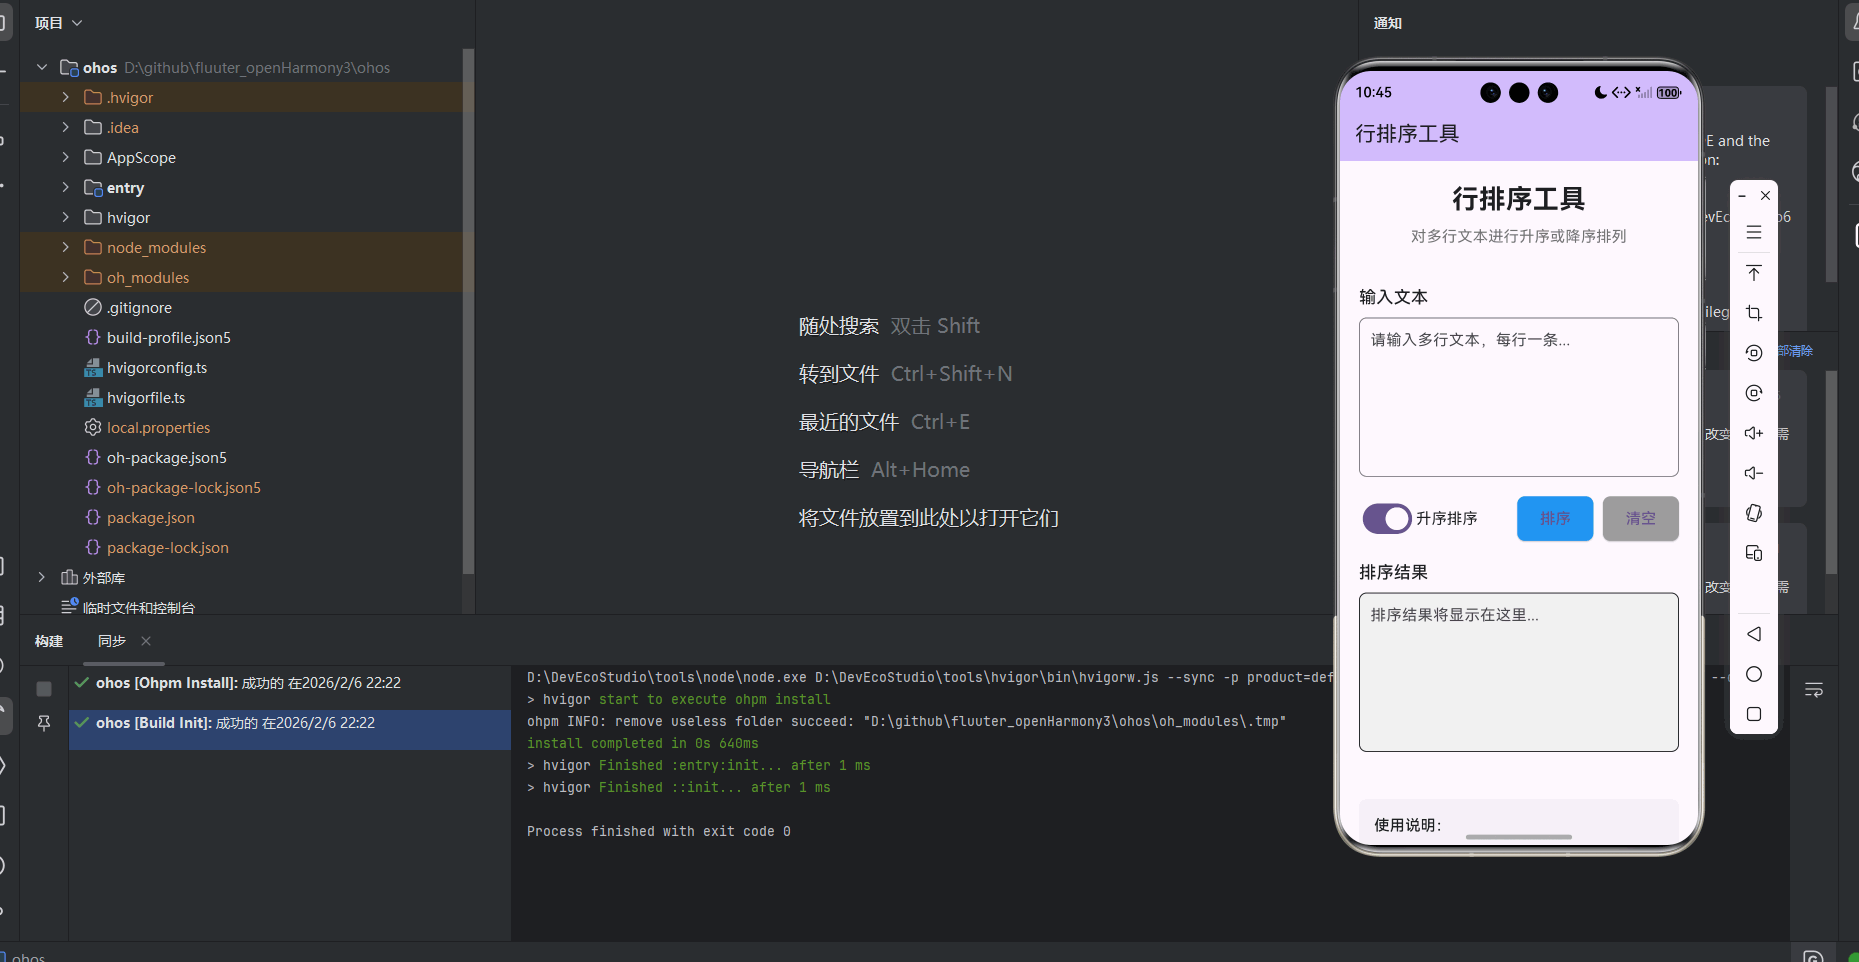This screenshot has width=1859, height=962.
Task: Close the 同步 tab
Action: coord(146,641)
